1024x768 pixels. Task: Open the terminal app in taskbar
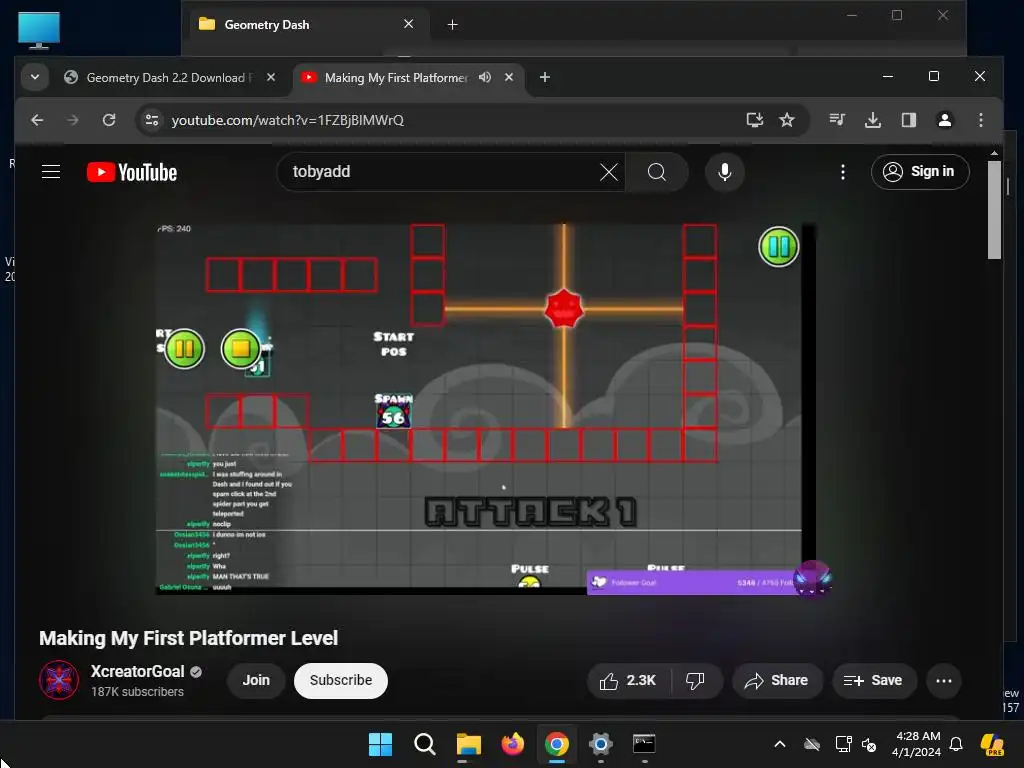point(644,744)
